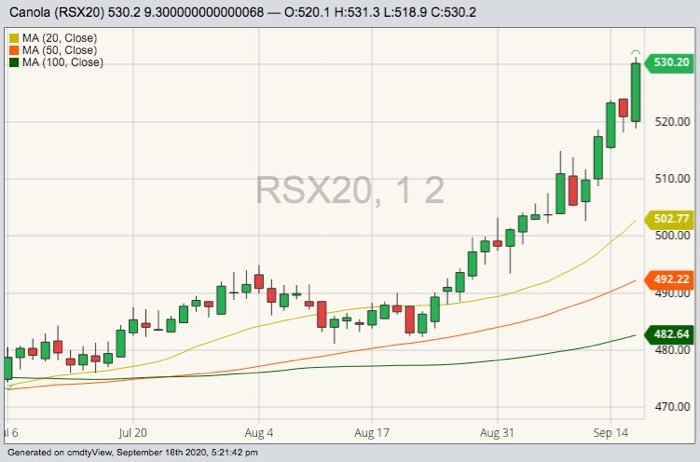Click the Aug 31 date axis label
Viewport: 700px width, 462px height.
tap(496, 435)
